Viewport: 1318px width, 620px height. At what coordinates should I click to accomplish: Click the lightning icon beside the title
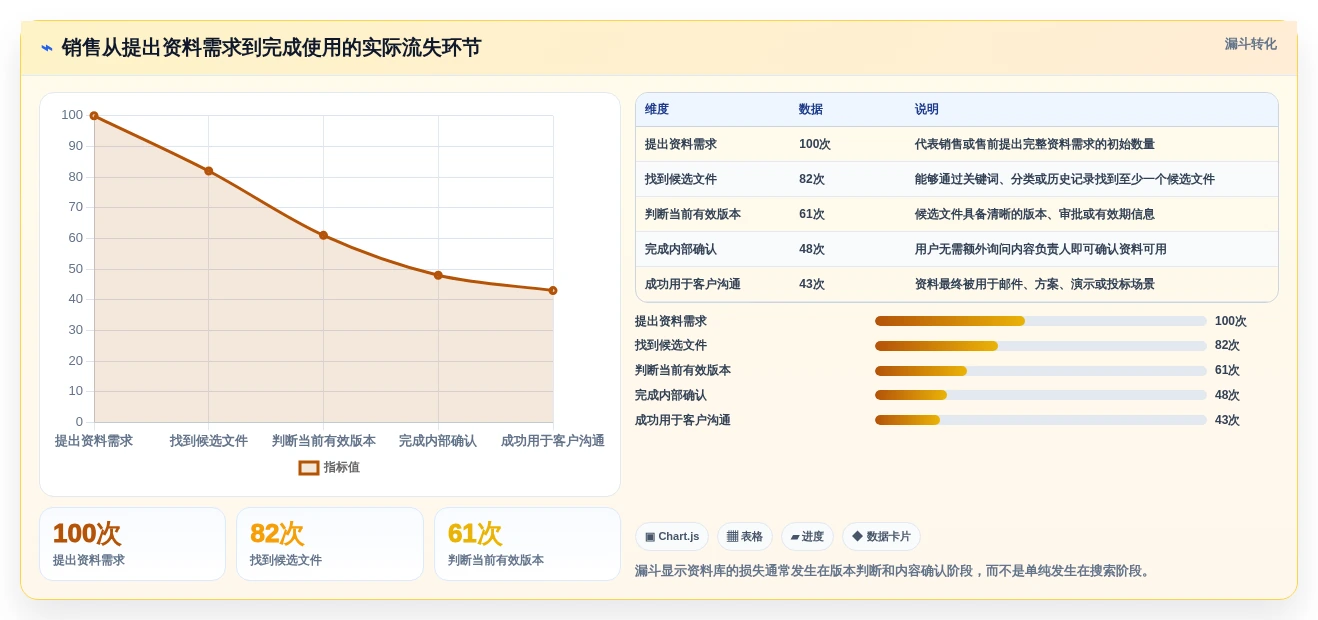tap(47, 48)
